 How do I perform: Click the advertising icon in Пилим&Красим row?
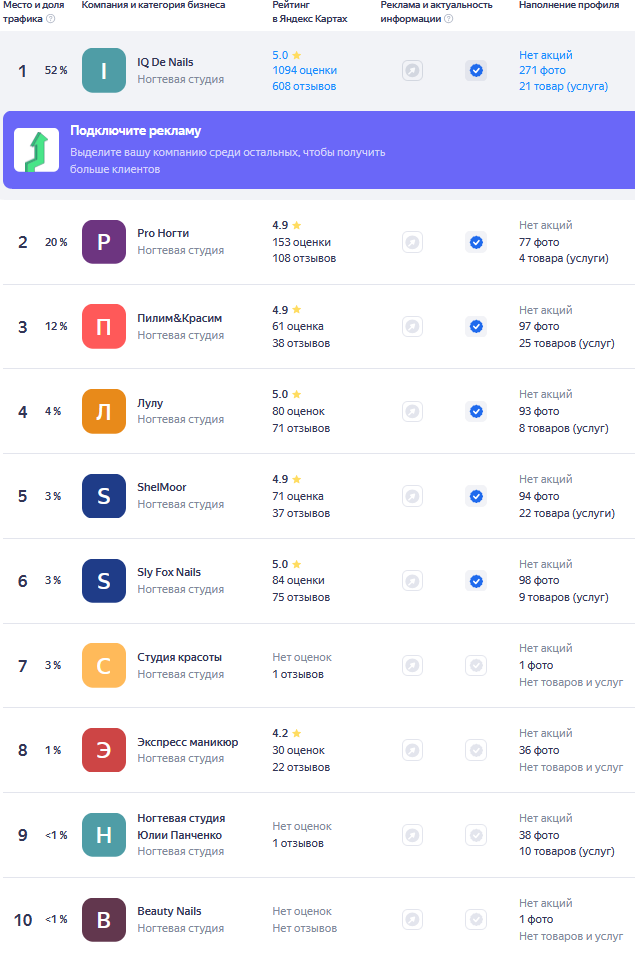click(412, 327)
